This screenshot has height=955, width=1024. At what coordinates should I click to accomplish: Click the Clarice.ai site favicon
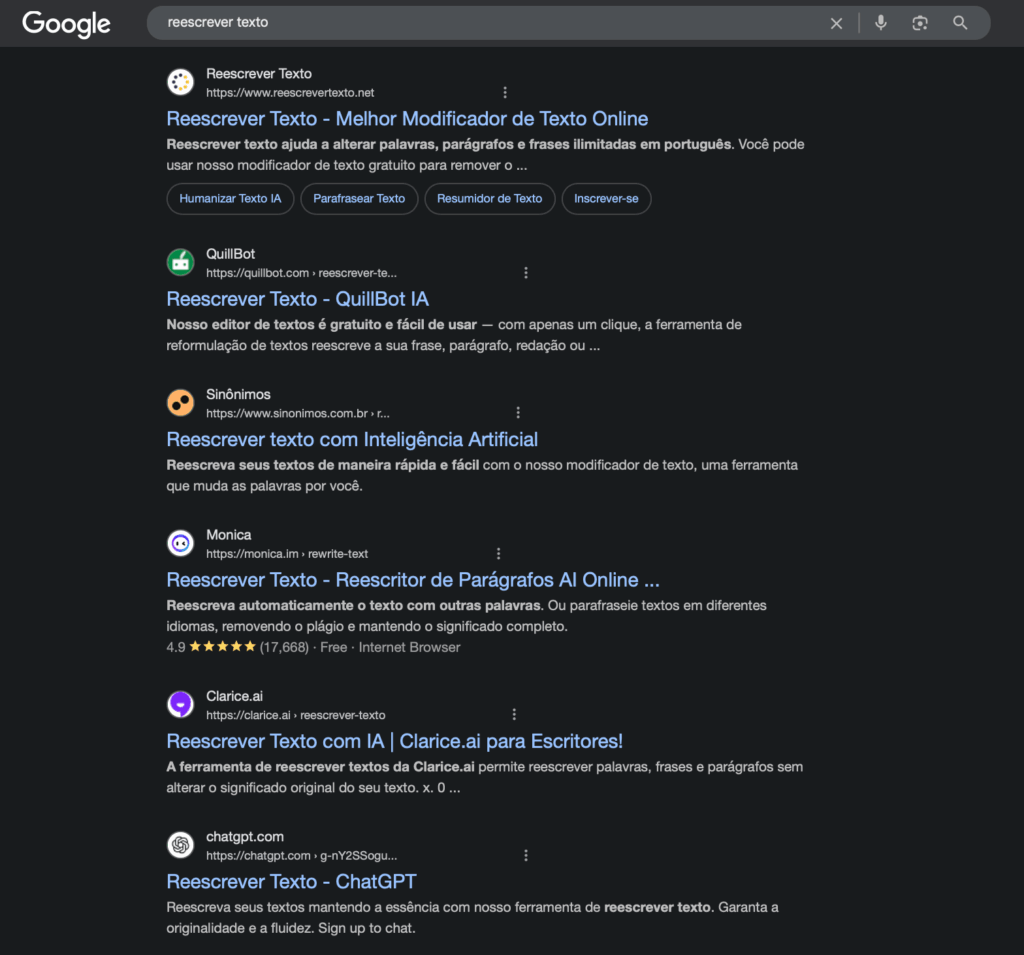(180, 705)
